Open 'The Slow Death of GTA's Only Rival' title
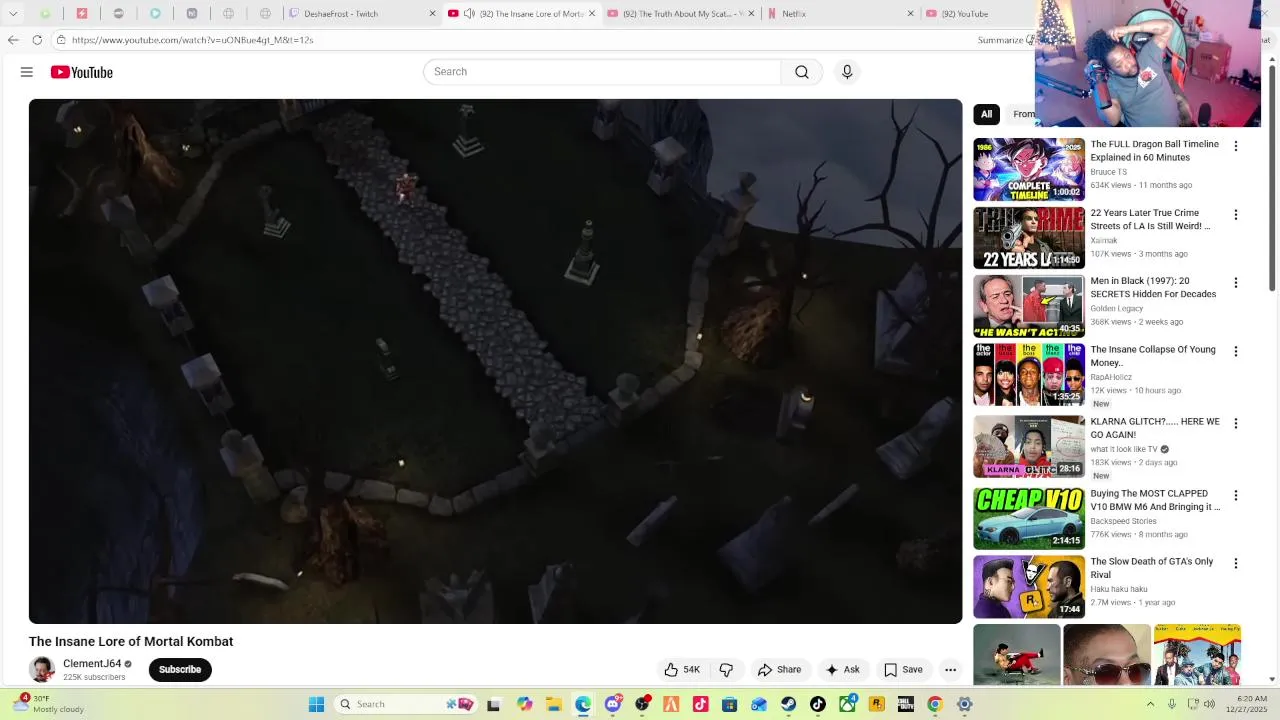The height and width of the screenshot is (720, 1280). (x=1151, y=568)
